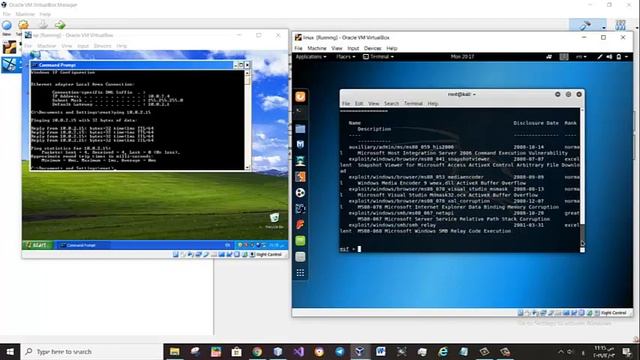The image size is (640, 360).
Task: Open Files manager from Kali dock
Action: coord(300,129)
